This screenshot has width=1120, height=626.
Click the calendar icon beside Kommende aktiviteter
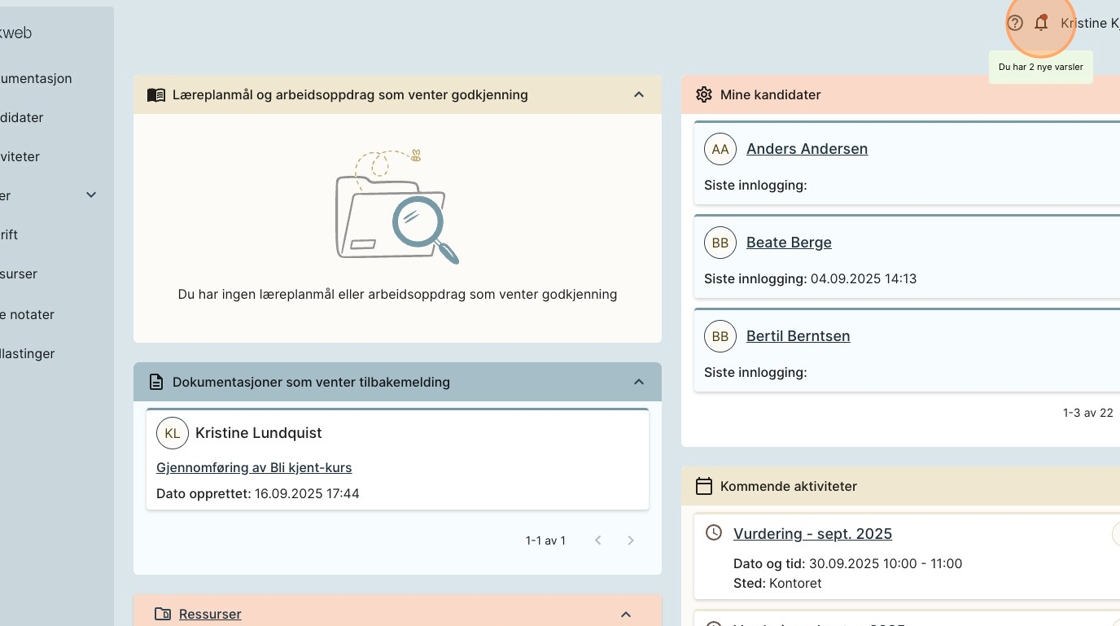tap(704, 486)
